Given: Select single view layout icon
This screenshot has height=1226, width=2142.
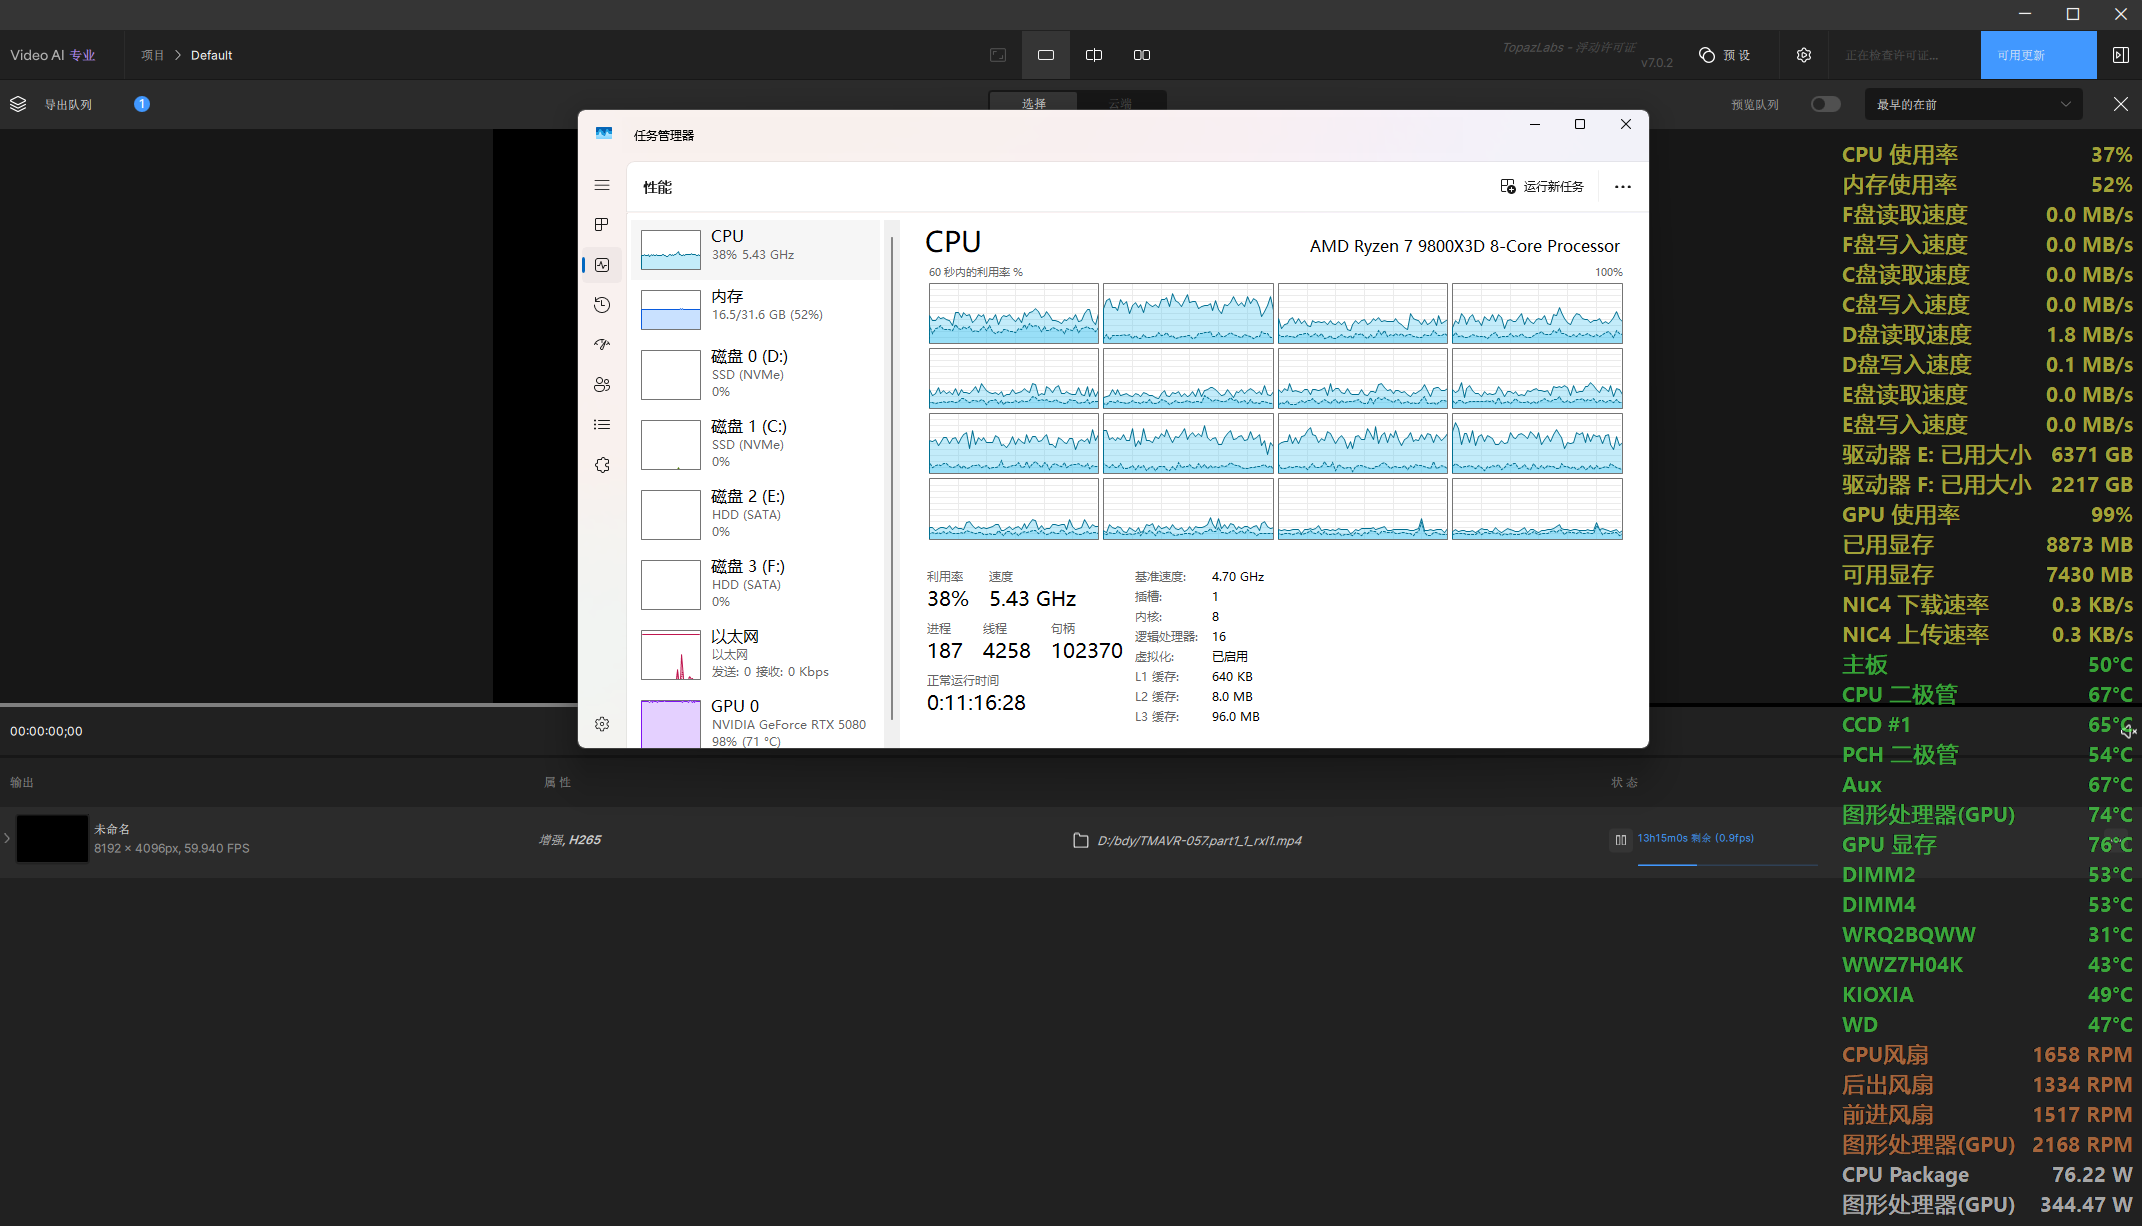Looking at the screenshot, I should [1046, 55].
